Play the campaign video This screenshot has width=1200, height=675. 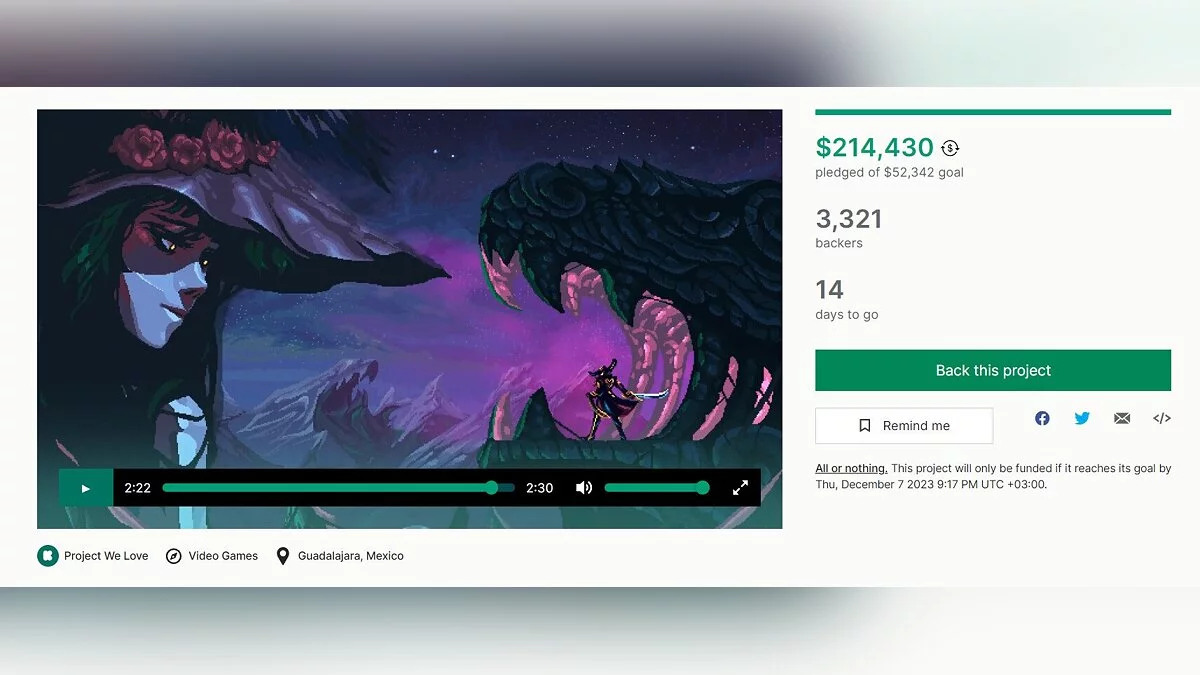[x=85, y=488]
